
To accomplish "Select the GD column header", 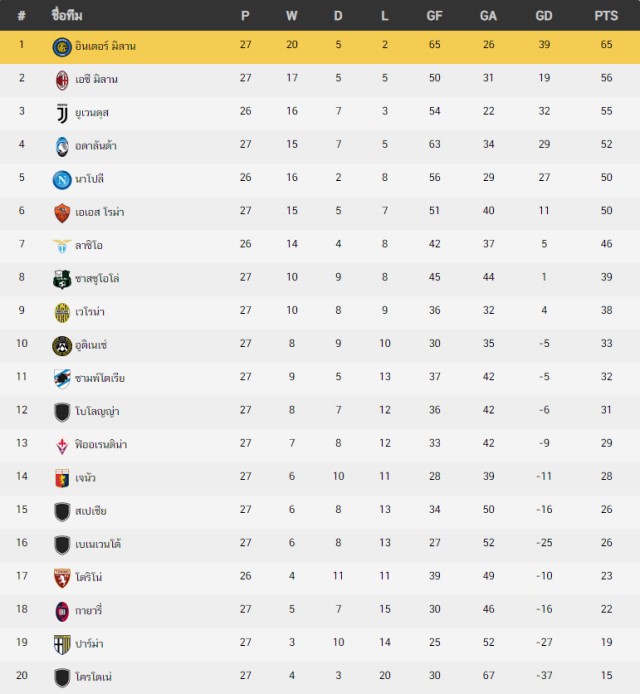I will (544, 16).
